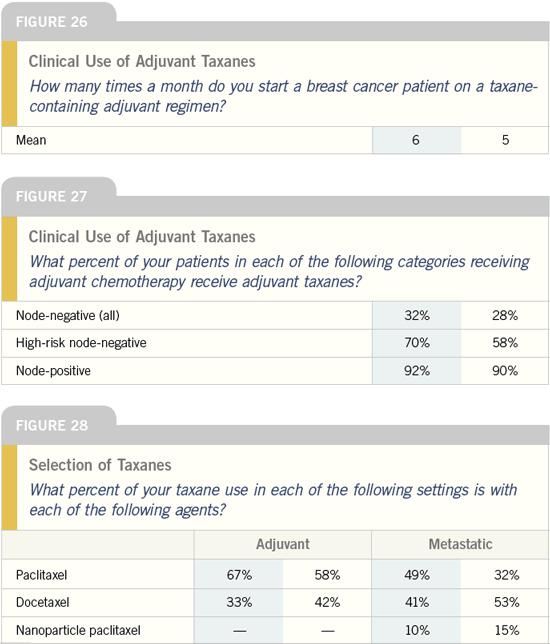Select the Mean row label
The height and width of the screenshot is (644, 550).
click(x=31, y=140)
